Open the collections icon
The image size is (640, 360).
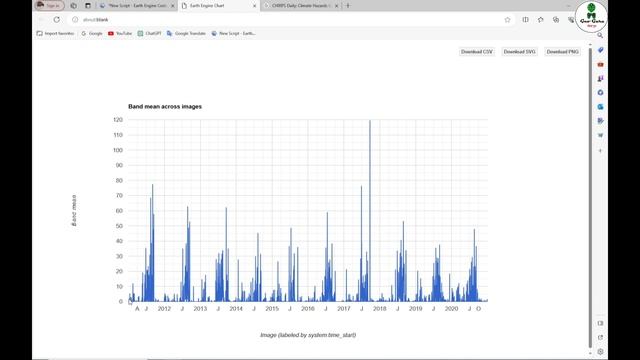click(x=556, y=20)
